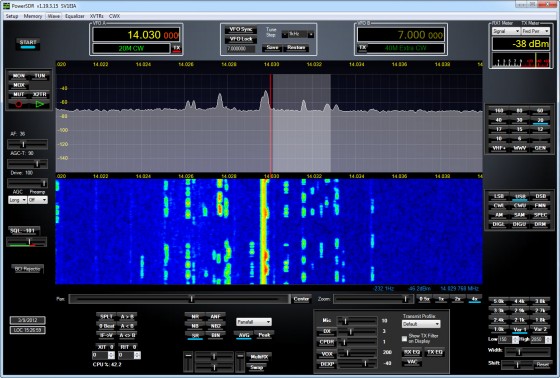Select the GEN band button
Screen dimensions: 560x378
point(540,148)
